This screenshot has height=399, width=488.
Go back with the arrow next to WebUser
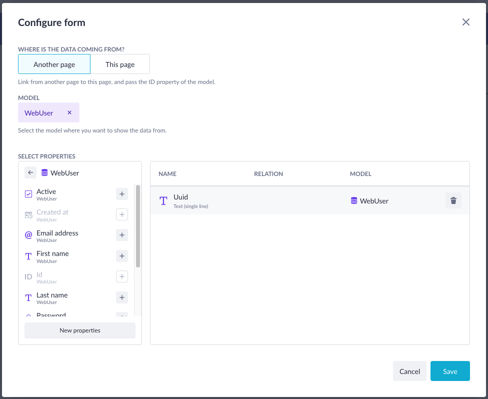click(x=30, y=173)
